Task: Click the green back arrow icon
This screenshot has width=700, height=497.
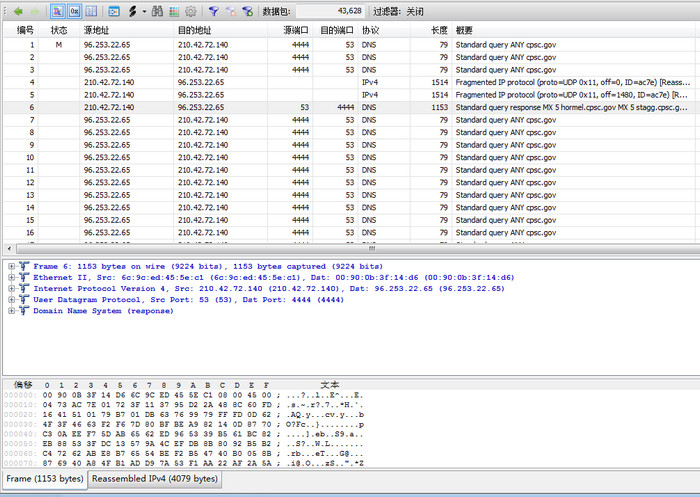Action: pyautogui.click(x=17, y=11)
